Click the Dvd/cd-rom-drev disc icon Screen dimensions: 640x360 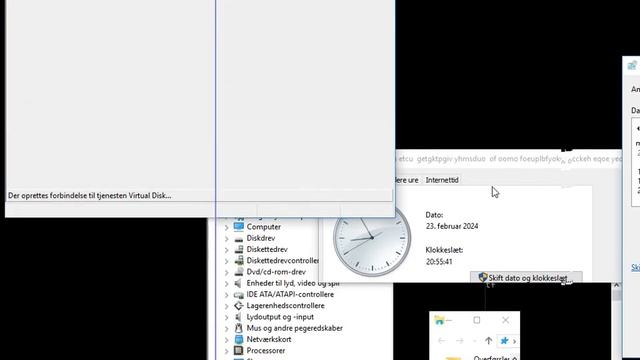pyautogui.click(x=239, y=272)
